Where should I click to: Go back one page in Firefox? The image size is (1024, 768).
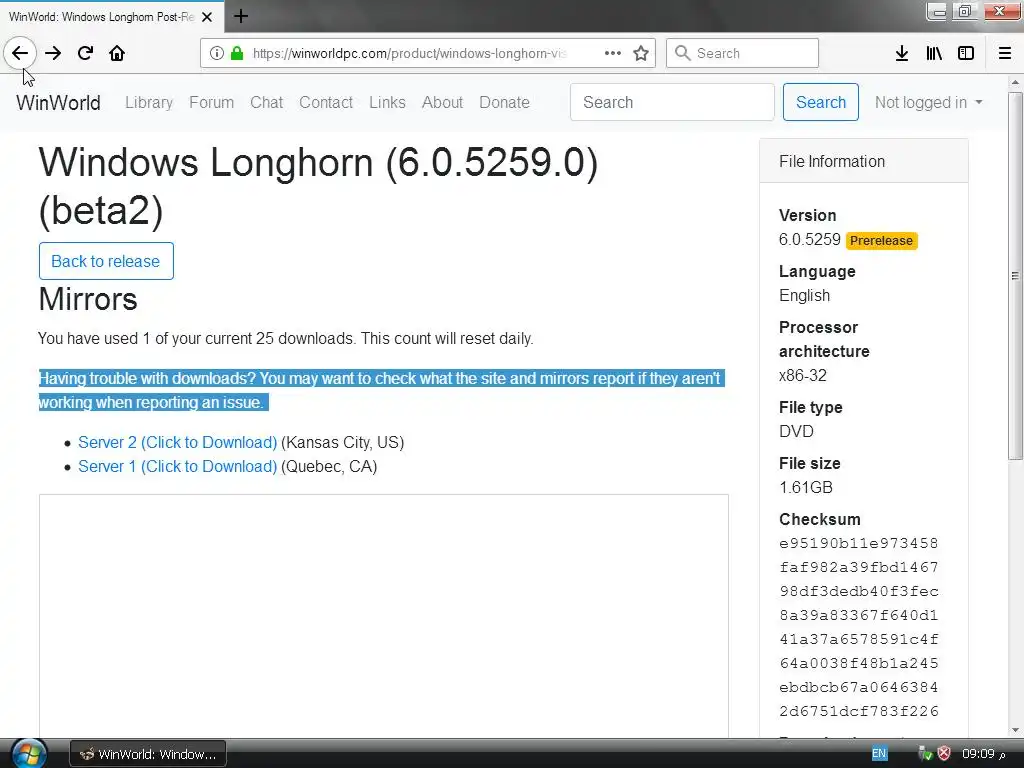point(20,53)
